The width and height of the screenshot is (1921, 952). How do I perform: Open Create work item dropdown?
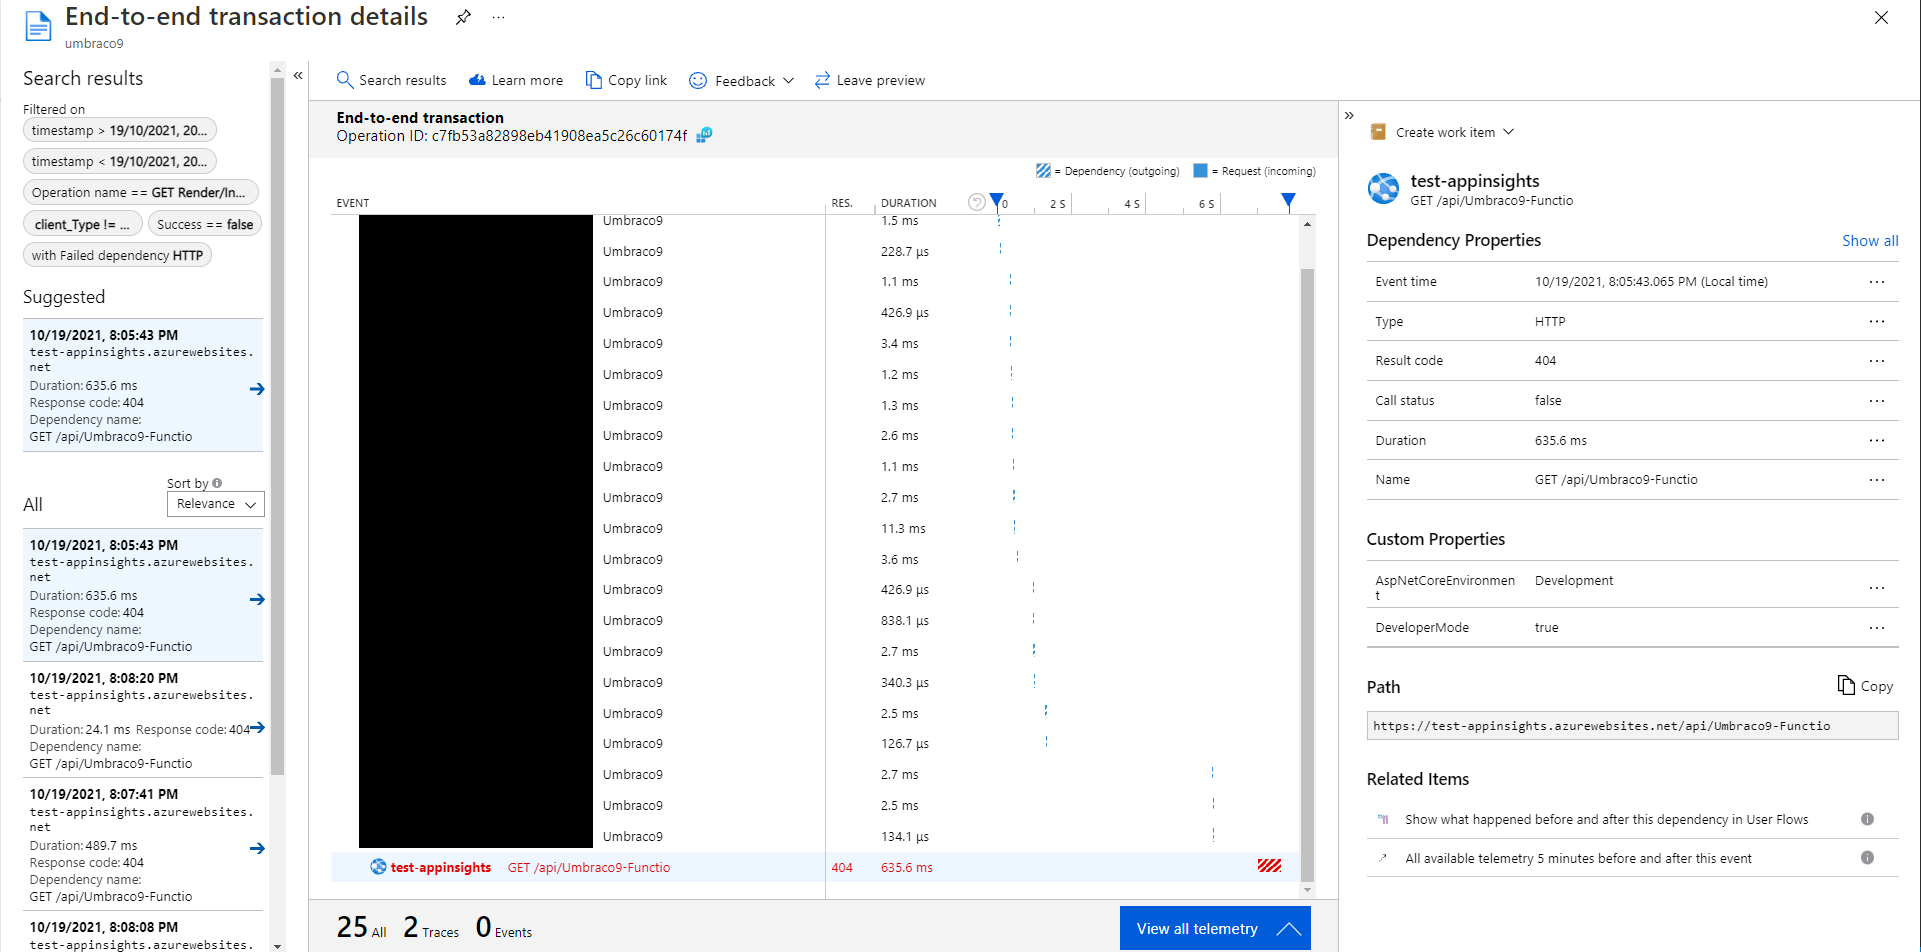[1442, 132]
